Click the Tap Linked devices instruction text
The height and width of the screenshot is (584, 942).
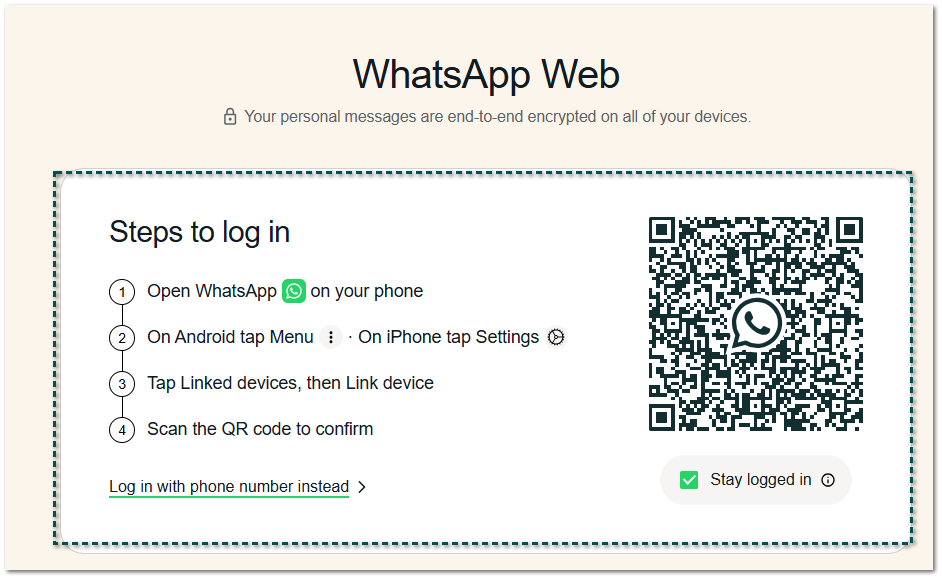click(290, 383)
